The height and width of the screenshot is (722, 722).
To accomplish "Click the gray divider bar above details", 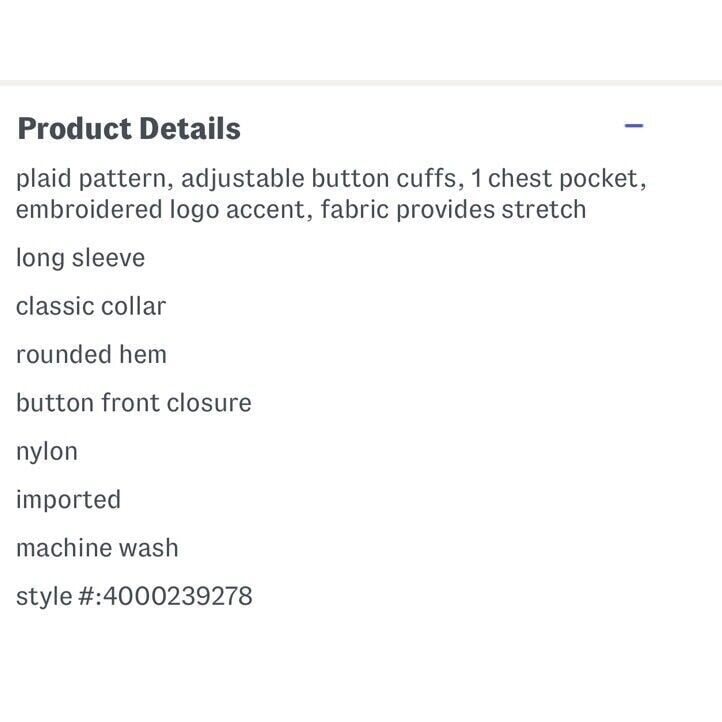I will click(x=361, y=83).
